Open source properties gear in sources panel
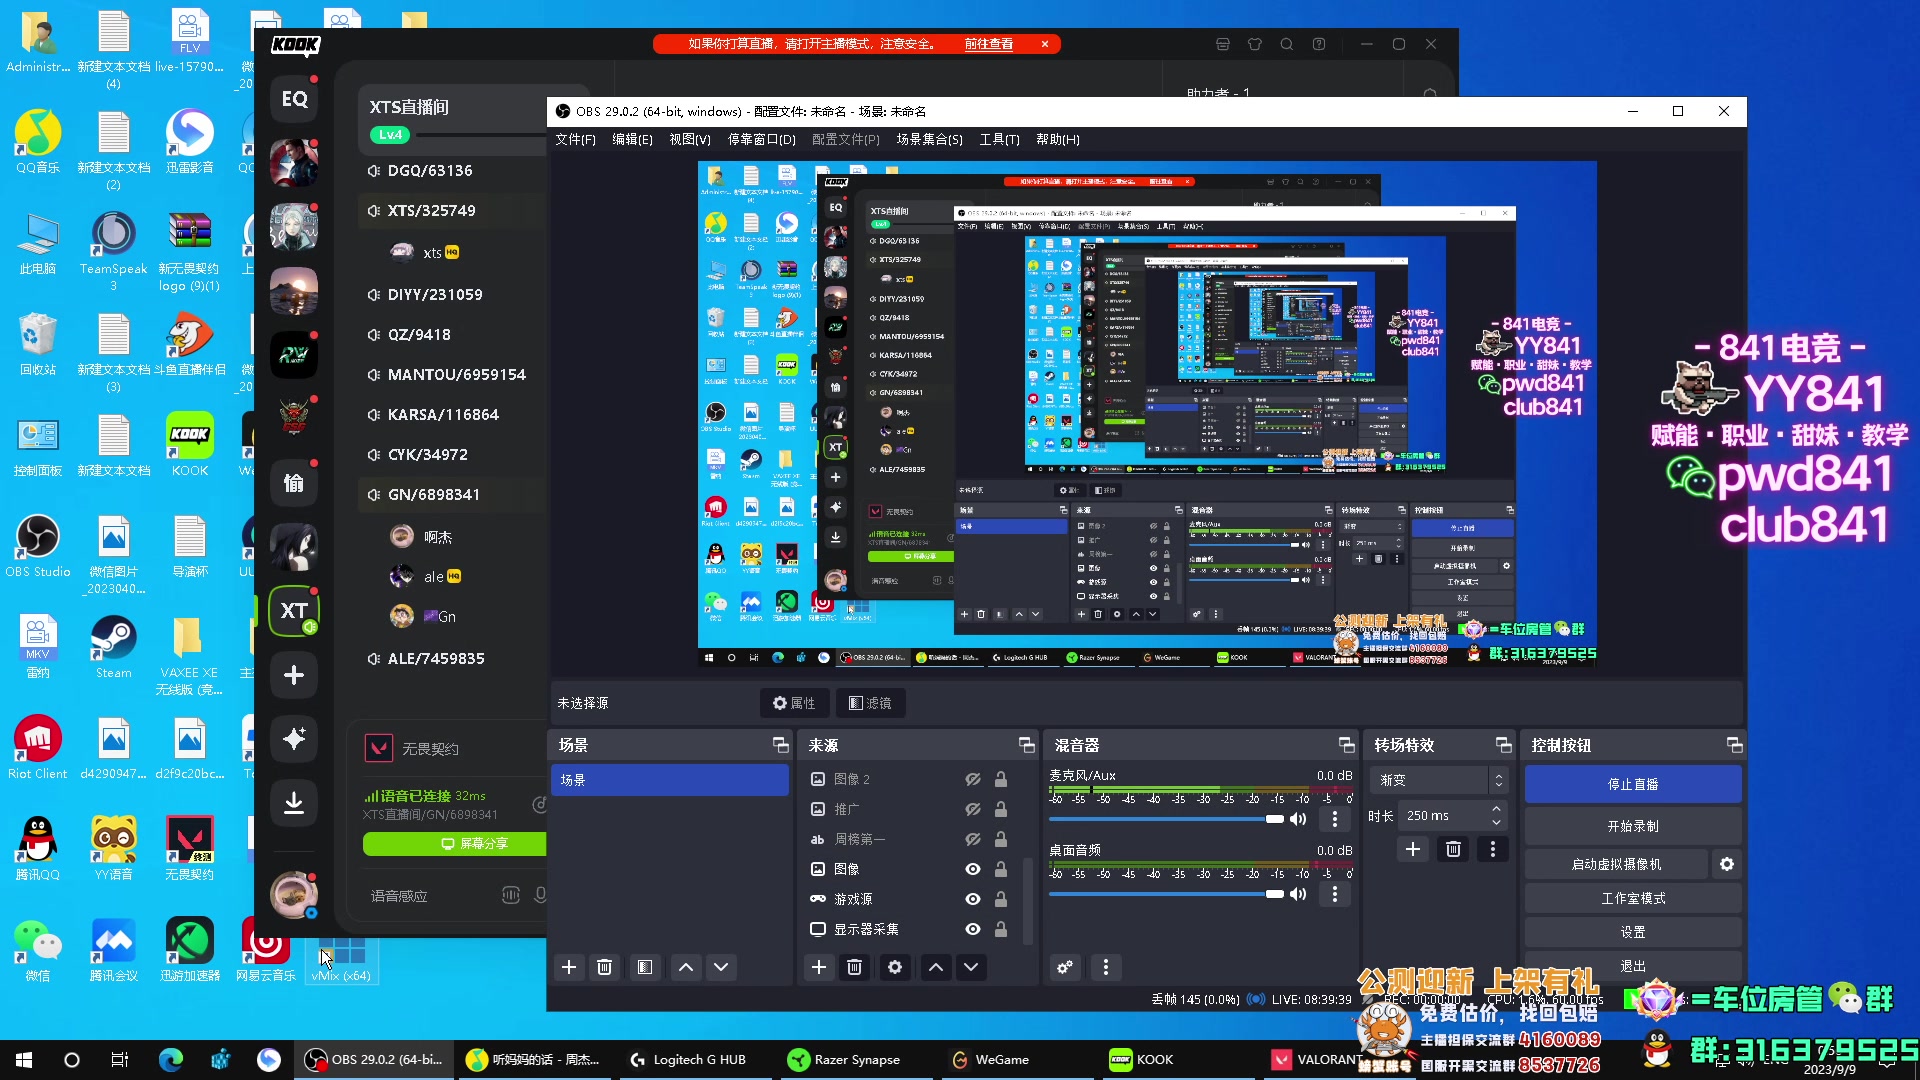Screen dimensions: 1920x1080 [894, 967]
